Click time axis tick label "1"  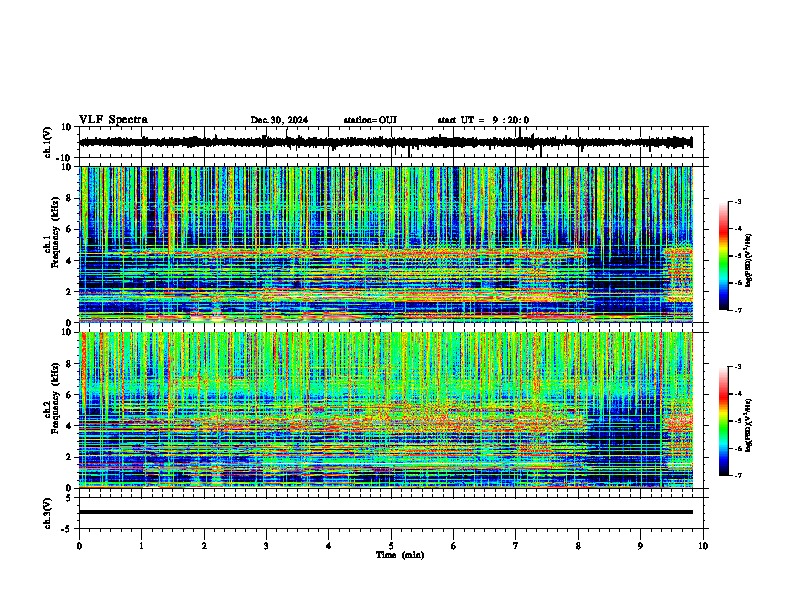click(x=142, y=546)
